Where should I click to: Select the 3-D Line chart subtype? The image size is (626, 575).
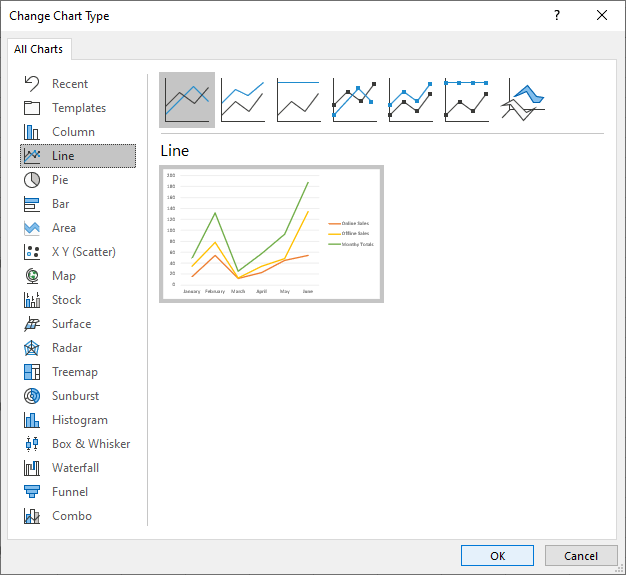tap(523, 100)
